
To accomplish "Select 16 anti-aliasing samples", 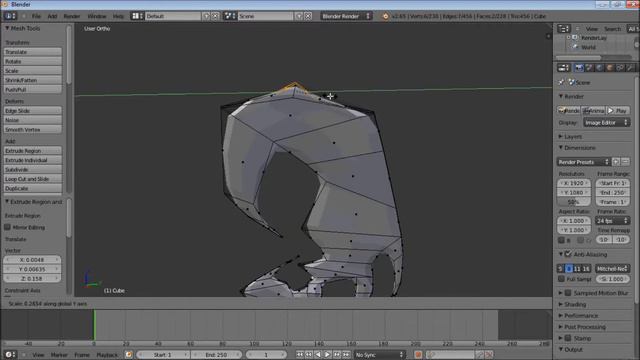I will point(586,269).
